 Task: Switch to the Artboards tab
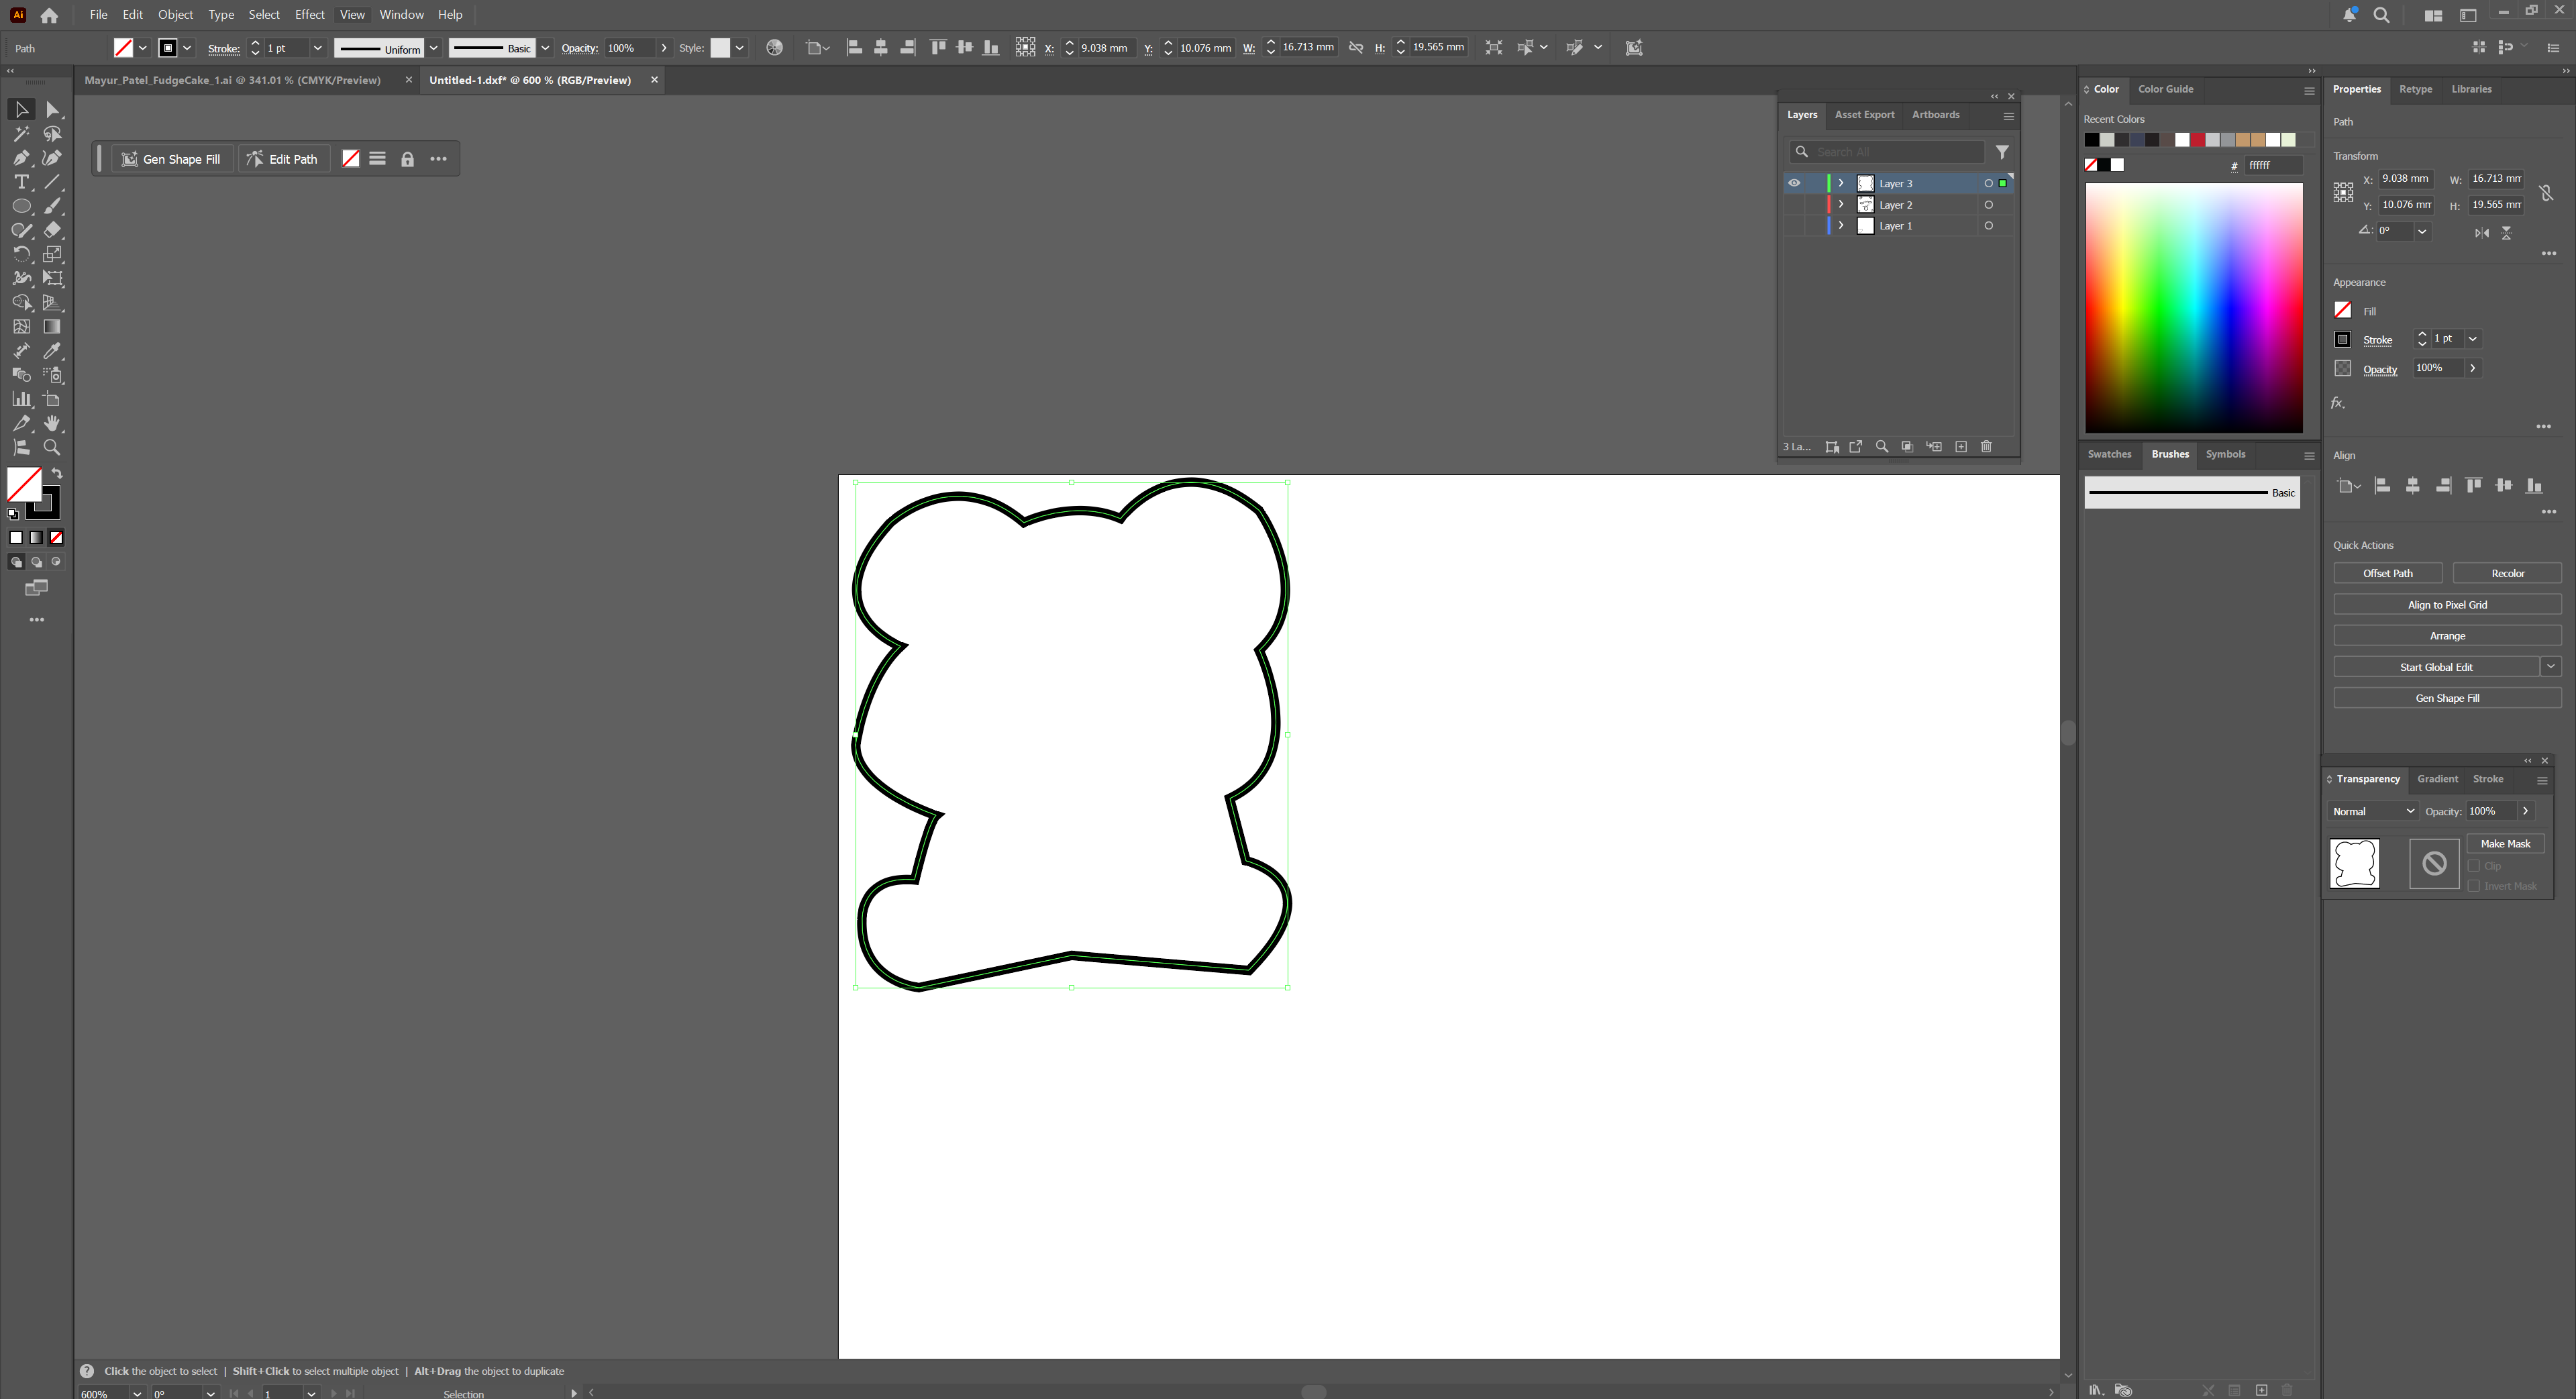coord(1935,115)
